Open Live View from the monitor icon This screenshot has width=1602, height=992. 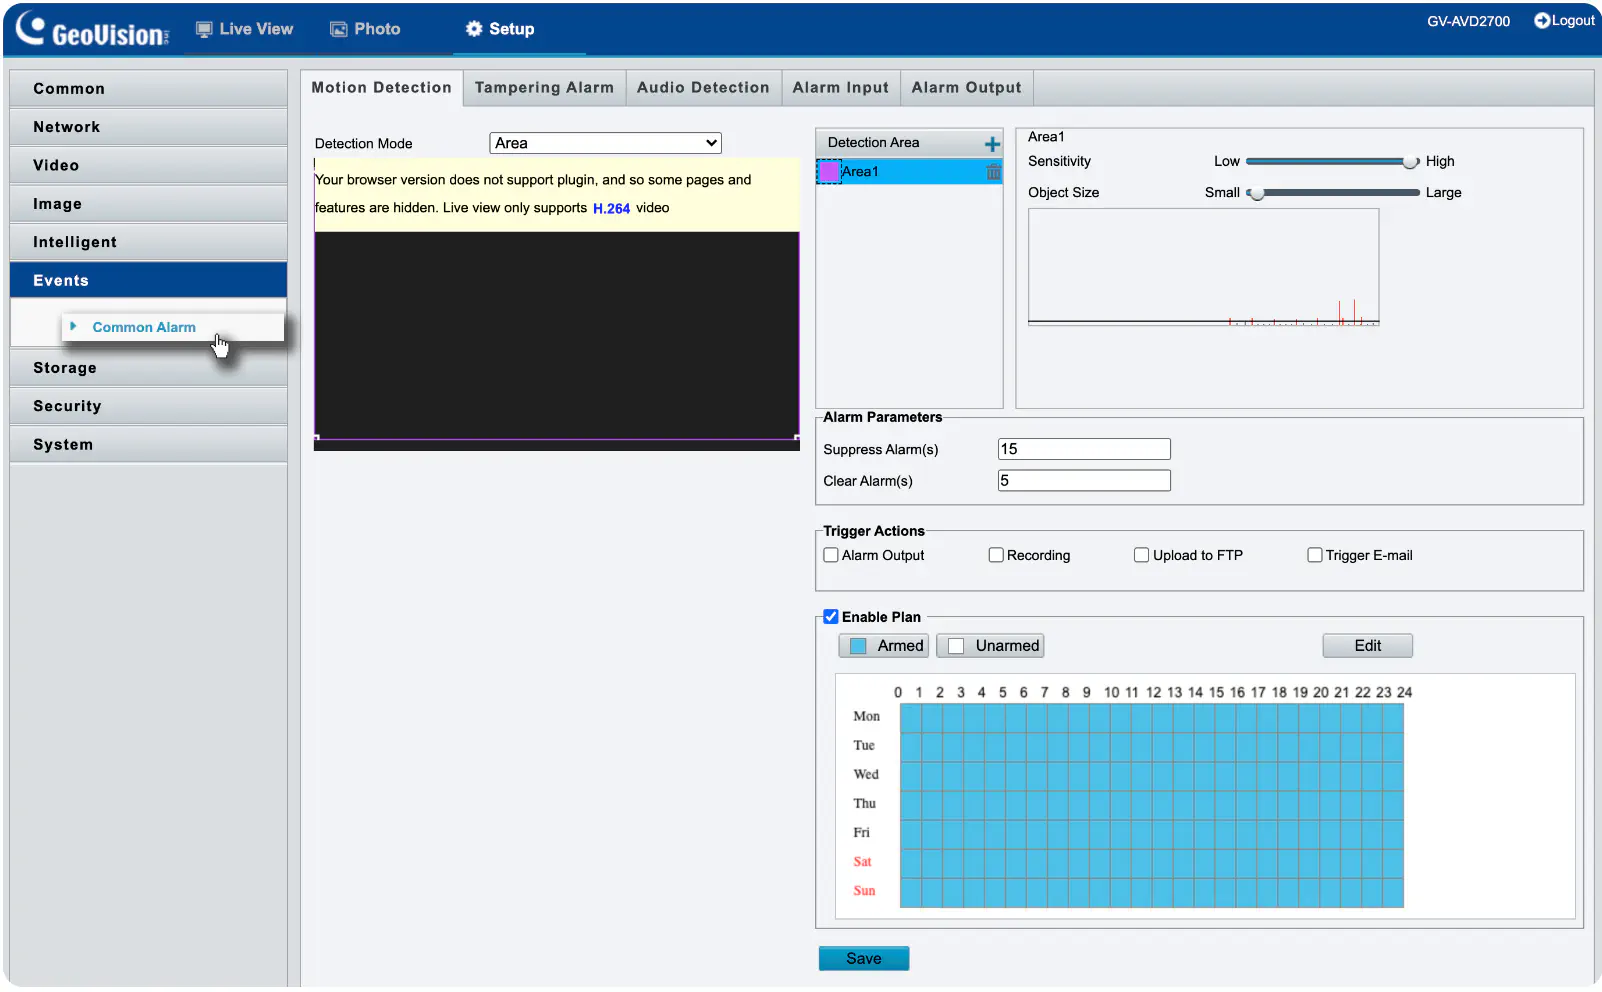(x=204, y=29)
